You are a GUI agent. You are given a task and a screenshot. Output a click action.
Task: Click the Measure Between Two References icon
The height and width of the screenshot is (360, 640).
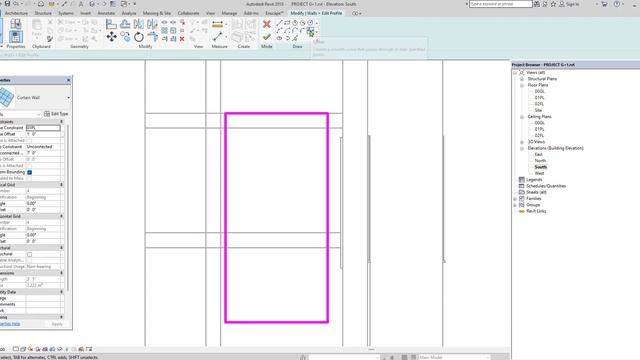click(218, 37)
